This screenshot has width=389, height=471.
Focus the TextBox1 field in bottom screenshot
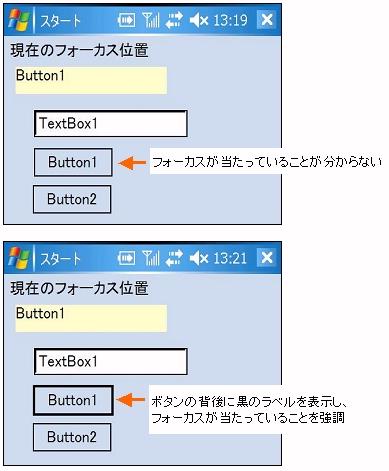(x=111, y=362)
